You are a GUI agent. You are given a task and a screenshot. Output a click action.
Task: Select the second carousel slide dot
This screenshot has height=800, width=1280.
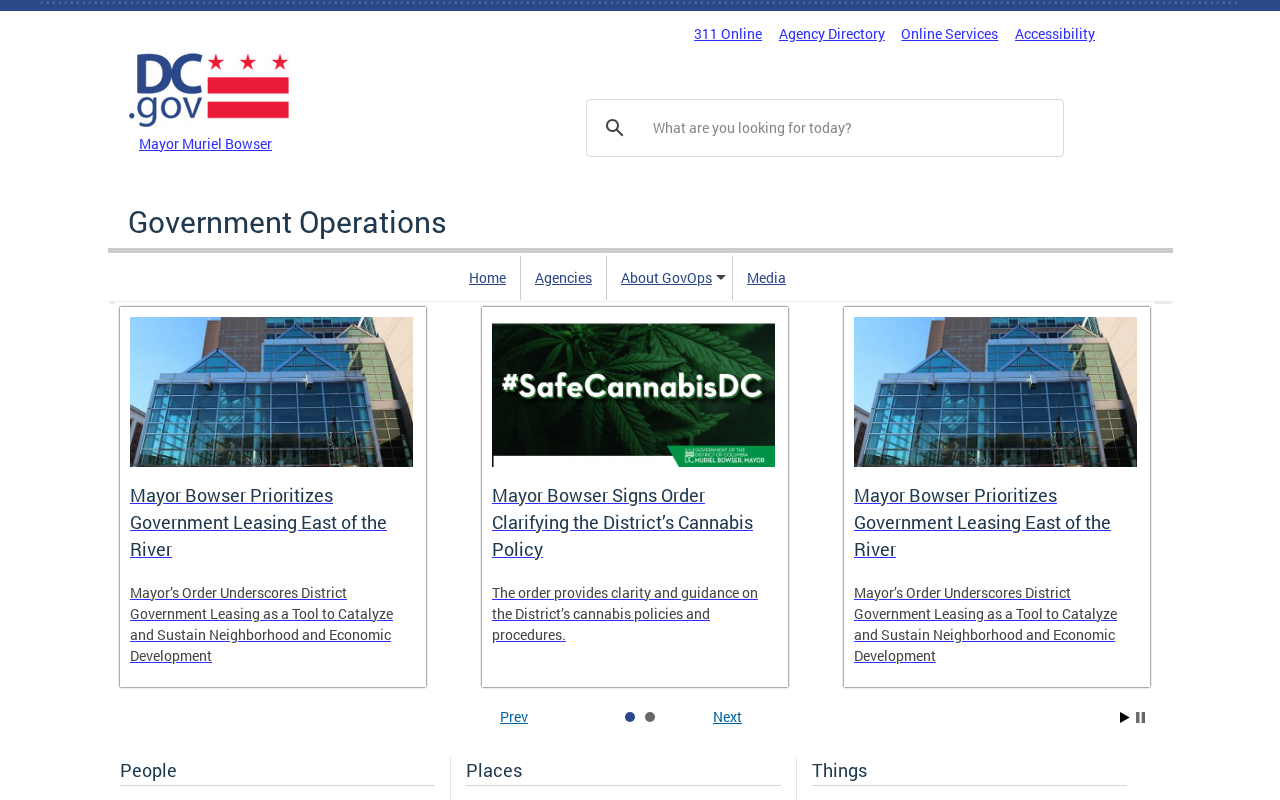click(x=650, y=717)
